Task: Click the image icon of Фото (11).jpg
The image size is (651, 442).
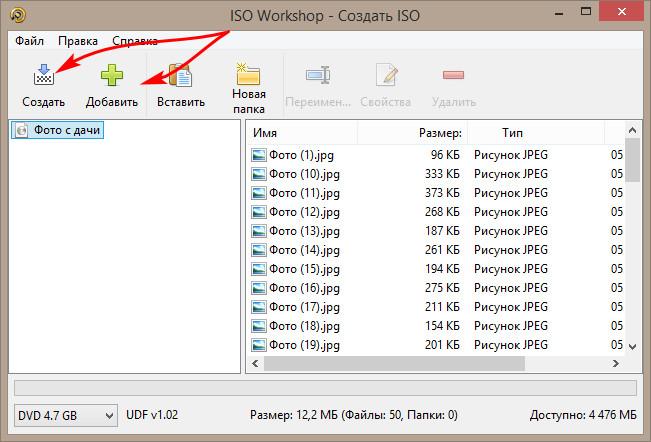Action: click(259, 193)
